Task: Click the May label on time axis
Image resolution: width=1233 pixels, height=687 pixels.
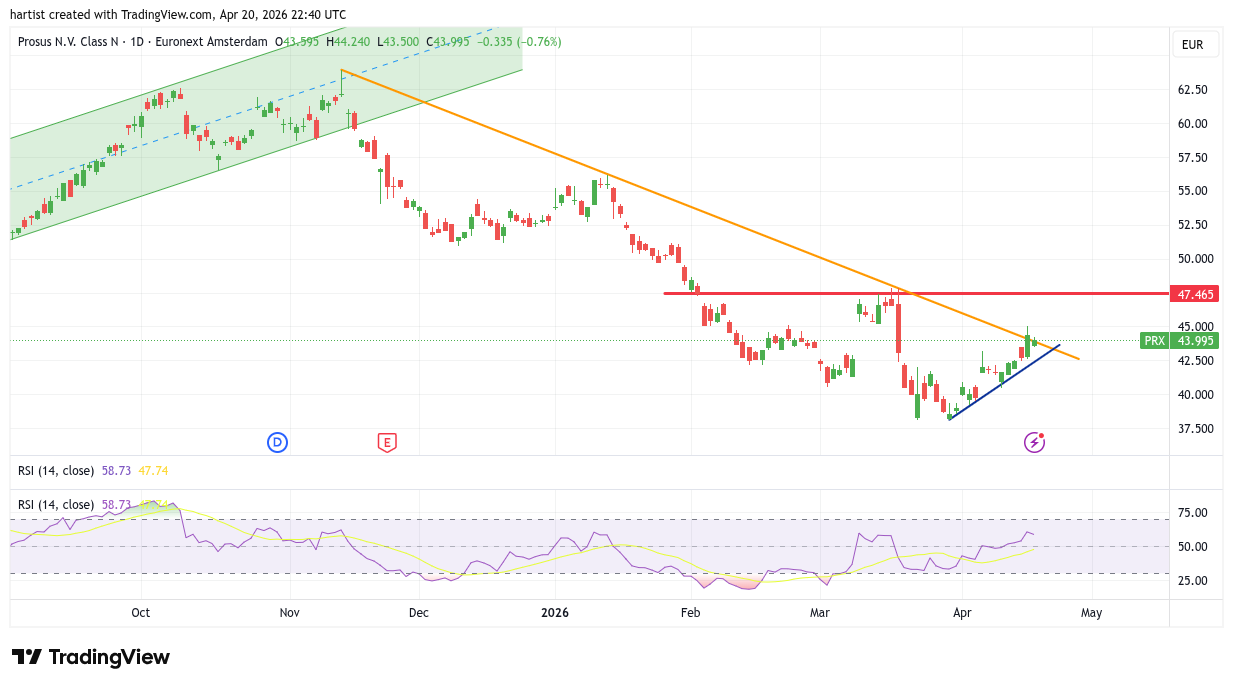Action: (x=1091, y=613)
